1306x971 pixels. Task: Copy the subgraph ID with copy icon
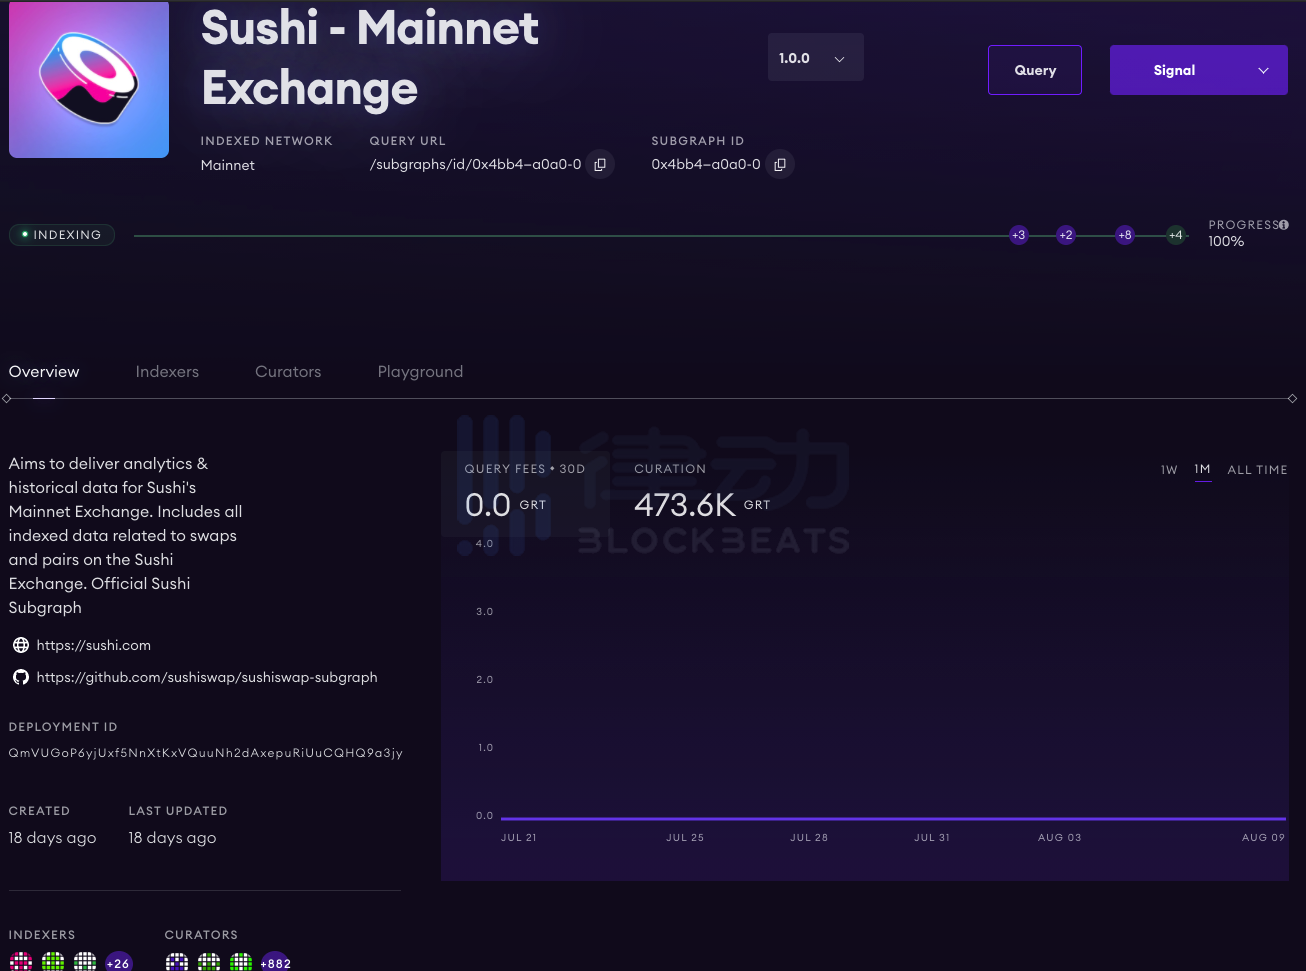coord(780,165)
